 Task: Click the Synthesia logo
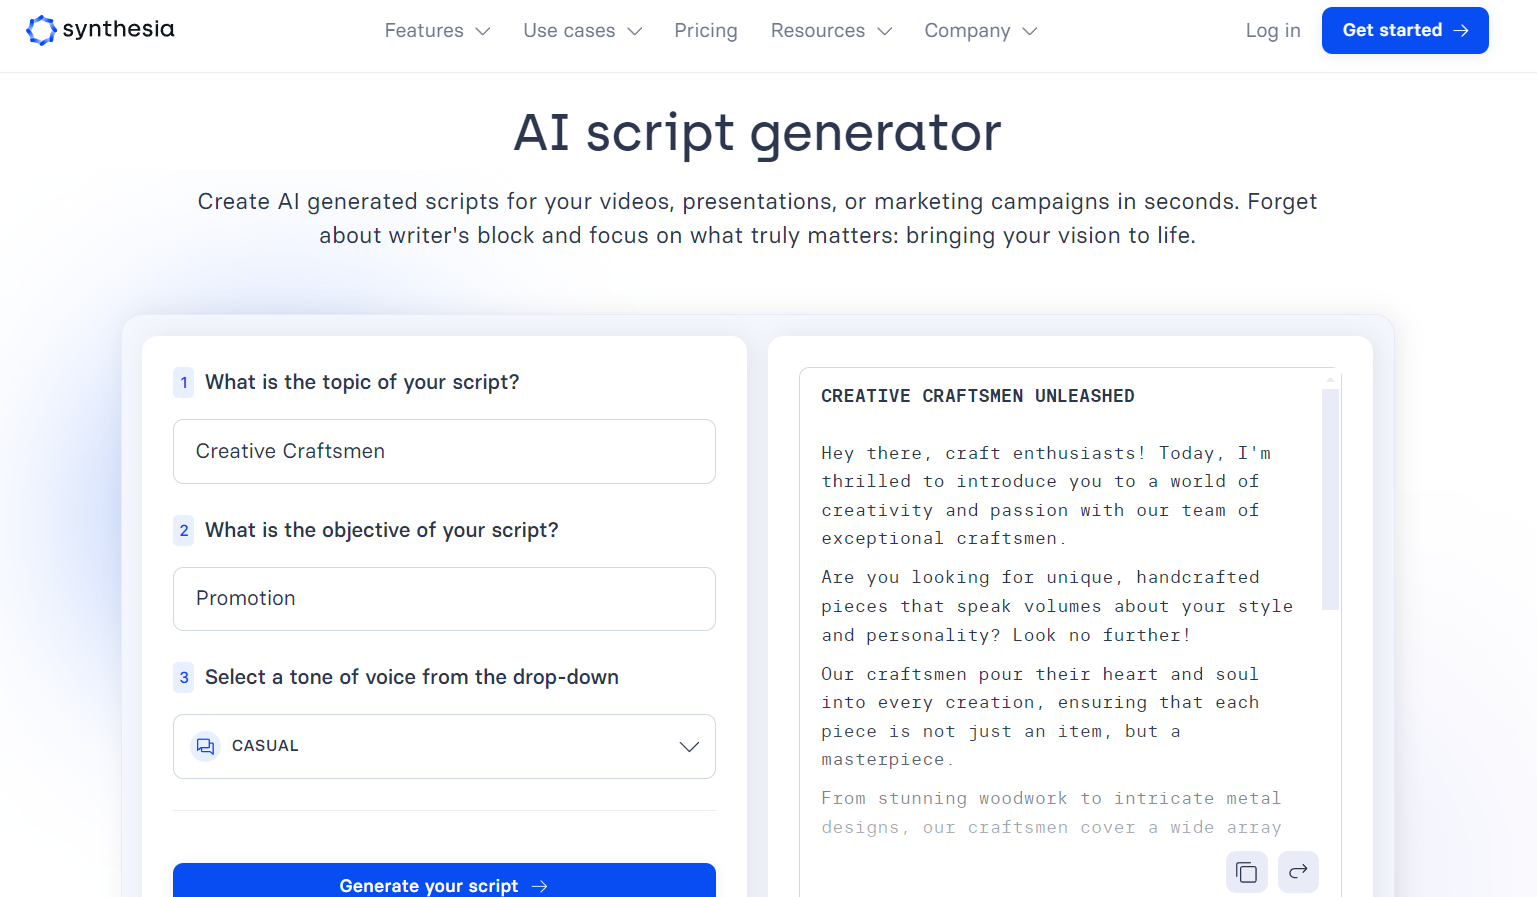tap(99, 30)
